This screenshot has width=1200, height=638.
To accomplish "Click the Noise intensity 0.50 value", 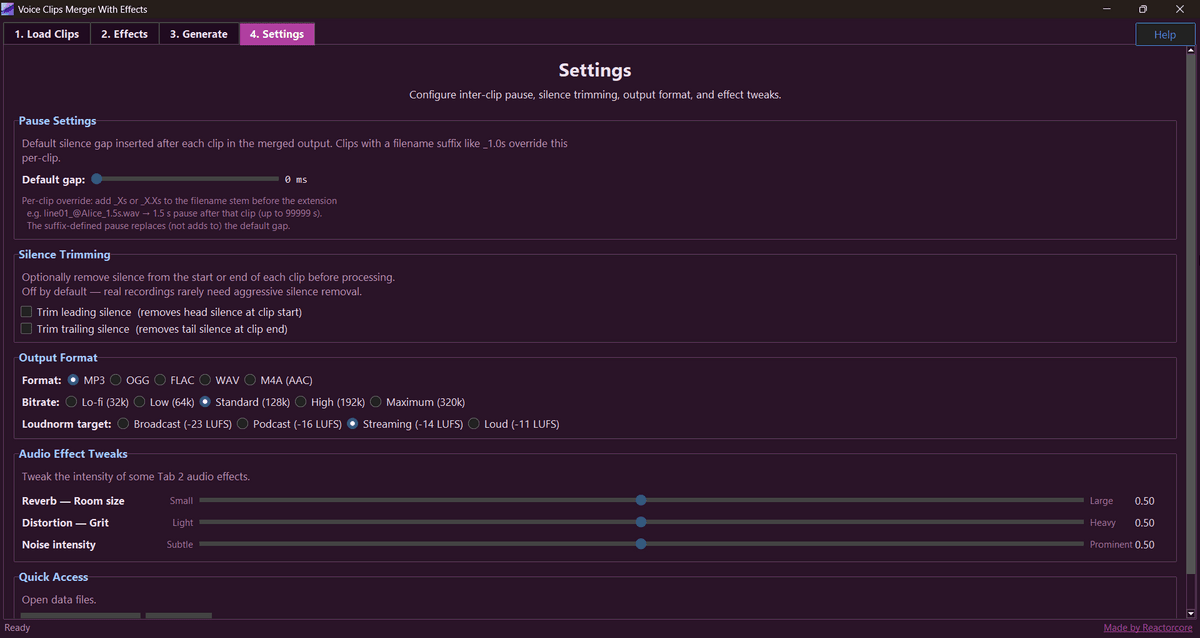I will pos(1144,545).
